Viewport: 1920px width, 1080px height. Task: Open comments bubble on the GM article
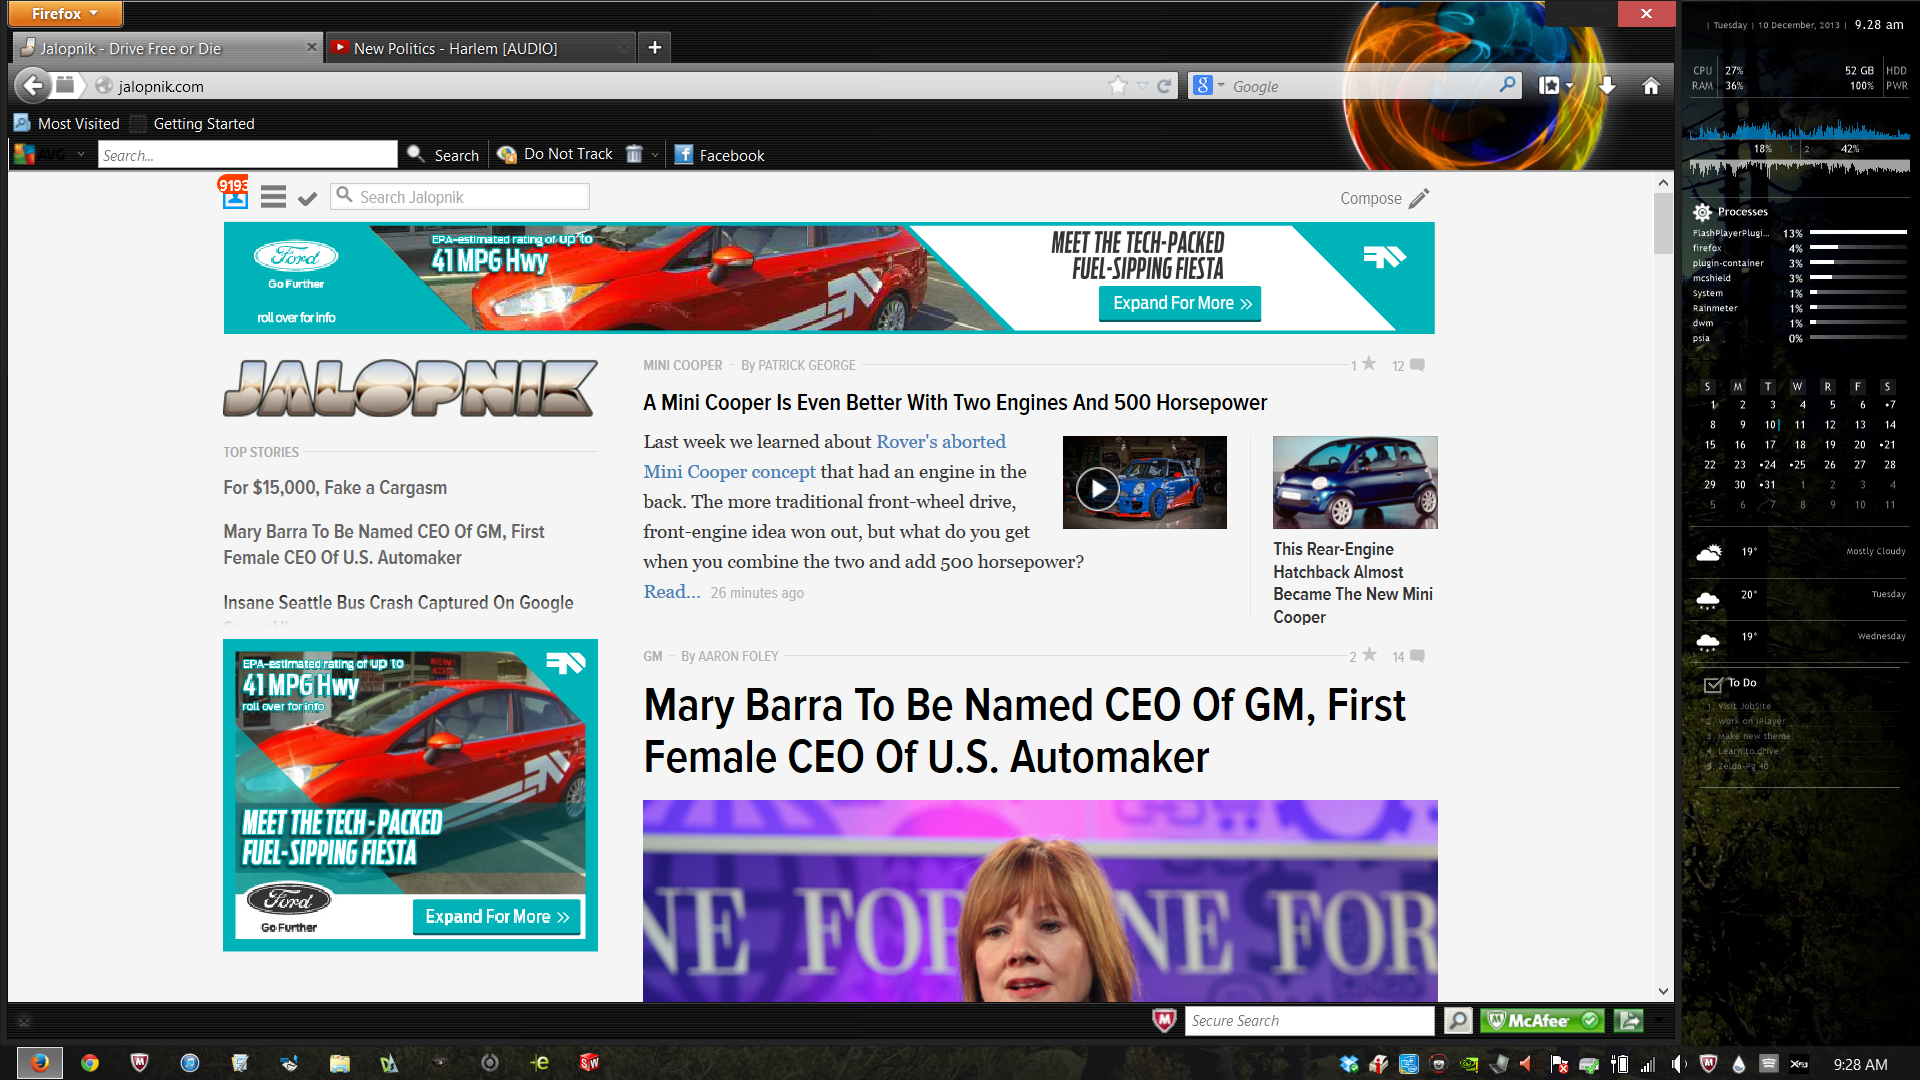click(x=1417, y=656)
